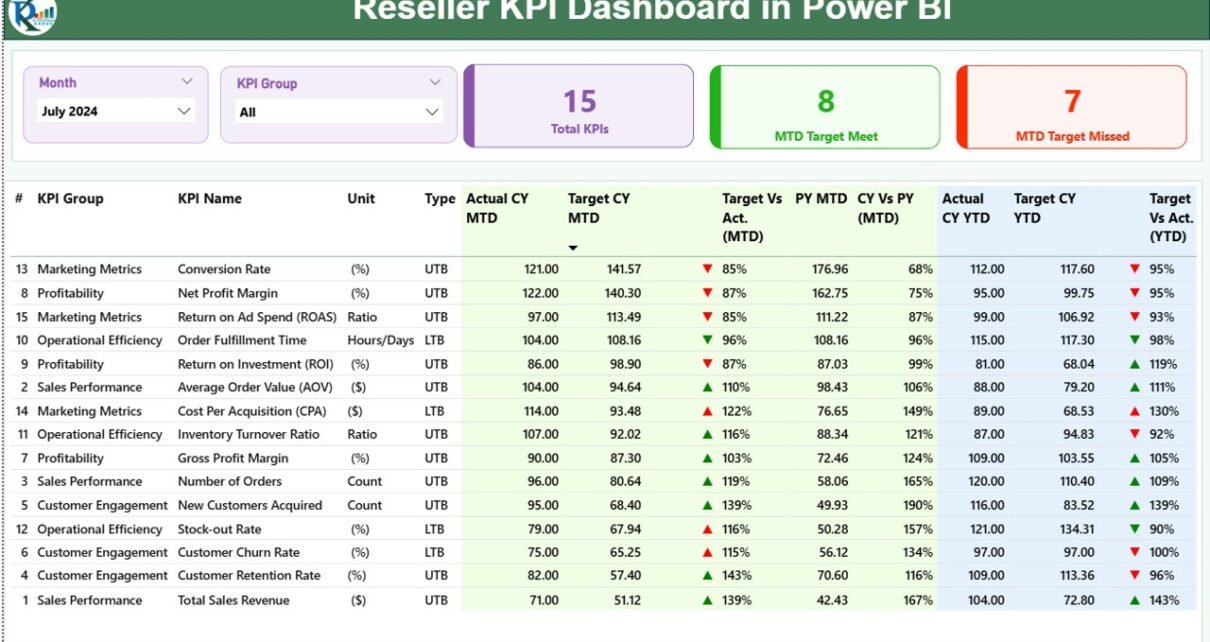Open the July 2024 month dropdown
Image resolution: width=1210 pixels, height=642 pixels.
point(183,111)
